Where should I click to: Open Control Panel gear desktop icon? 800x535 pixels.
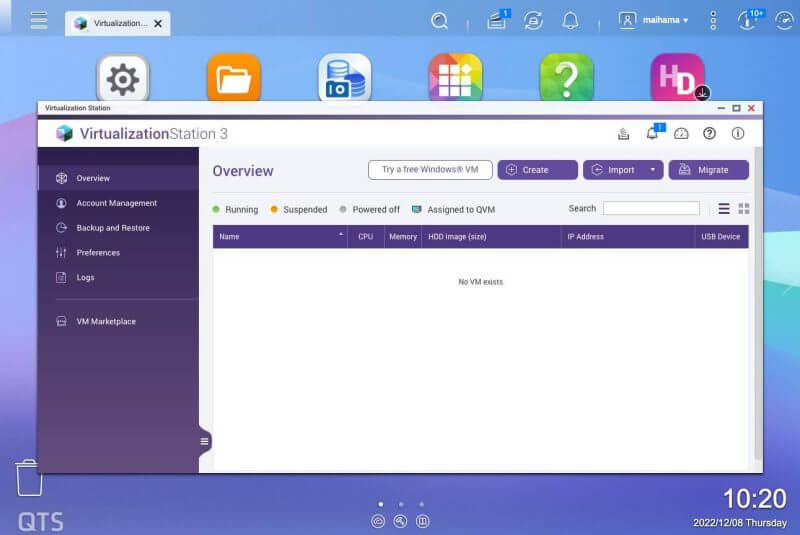click(122, 79)
